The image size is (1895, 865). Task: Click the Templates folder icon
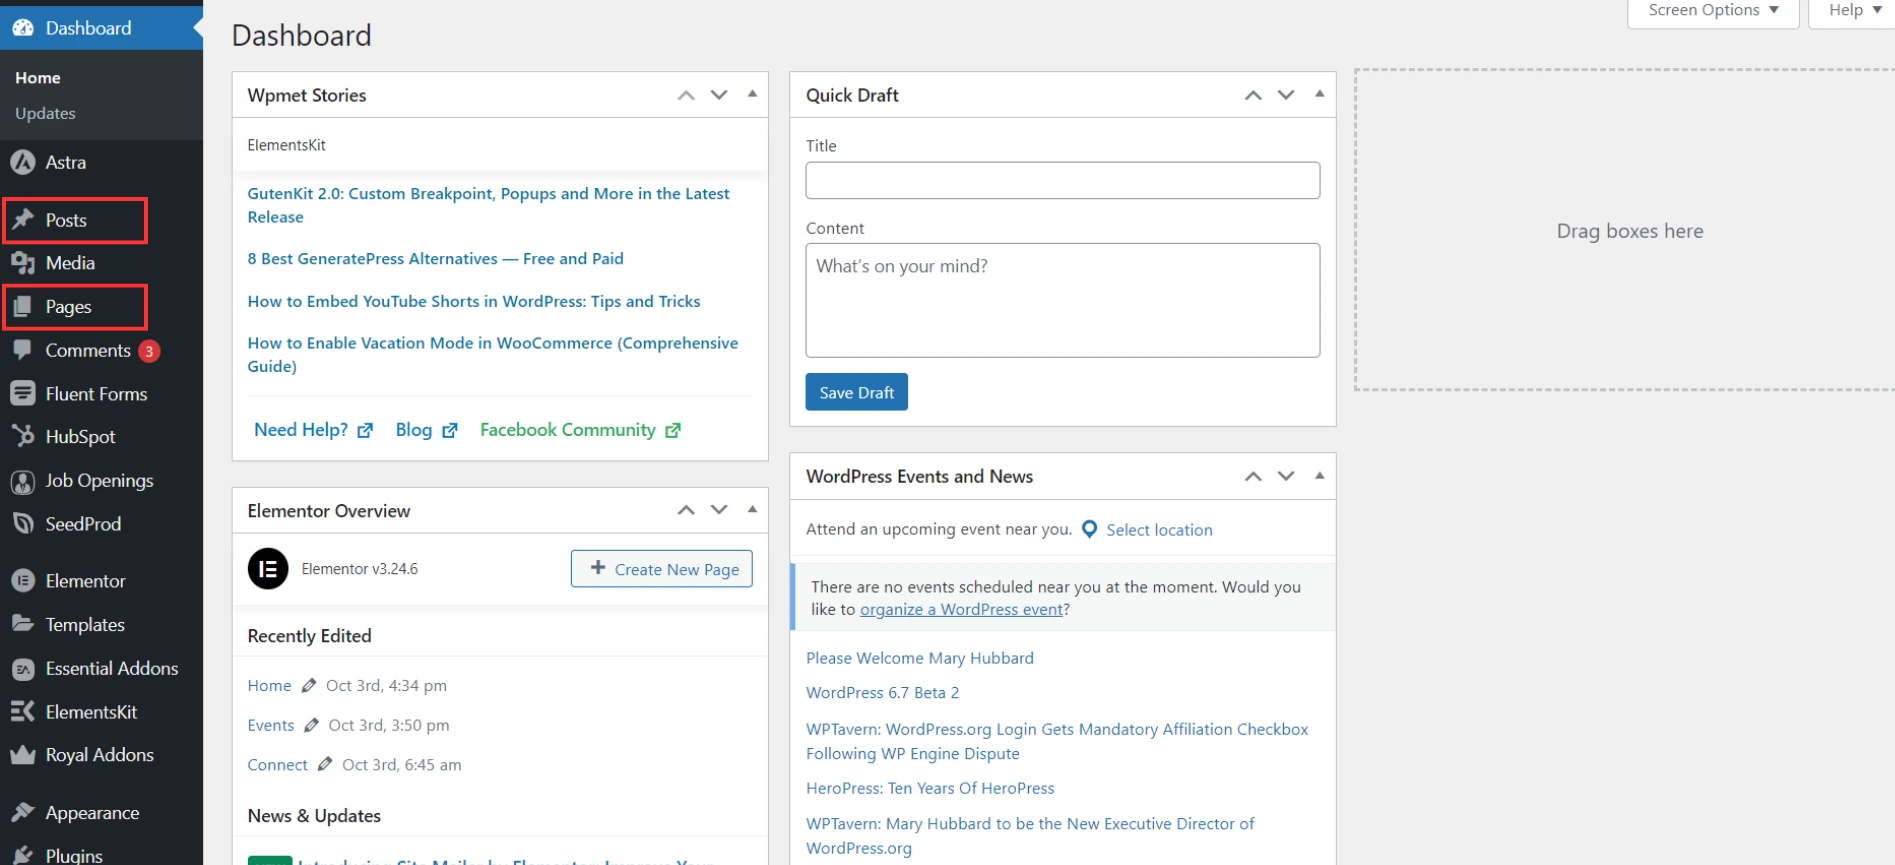pyautogui.click(x=23, y=624)
